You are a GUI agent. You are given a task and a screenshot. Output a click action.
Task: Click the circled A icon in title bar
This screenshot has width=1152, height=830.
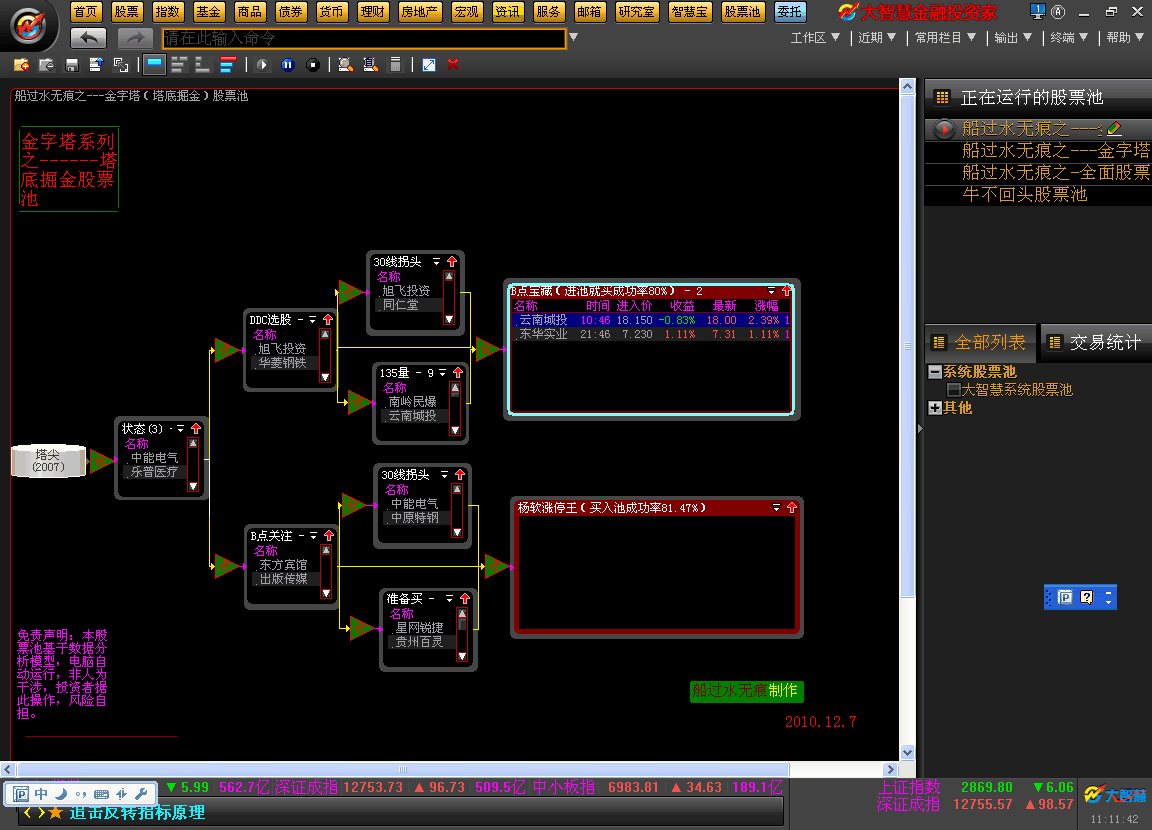pyautogui.click(x=1058, y=12)
